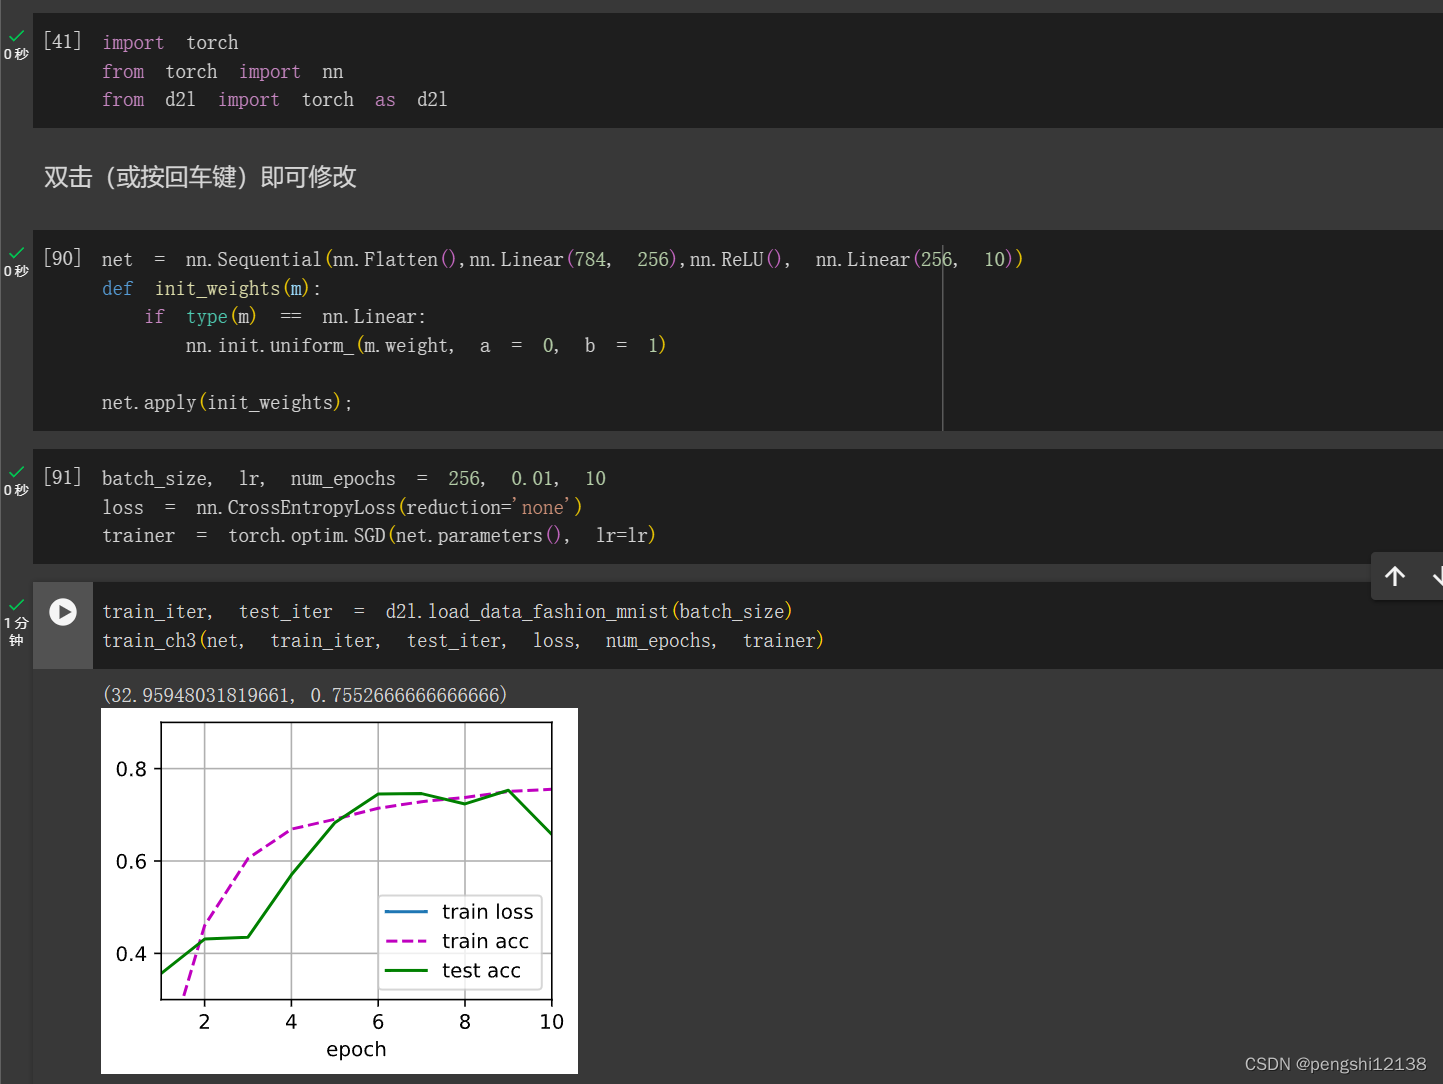Click the 'epoch' axis label

356,1049
